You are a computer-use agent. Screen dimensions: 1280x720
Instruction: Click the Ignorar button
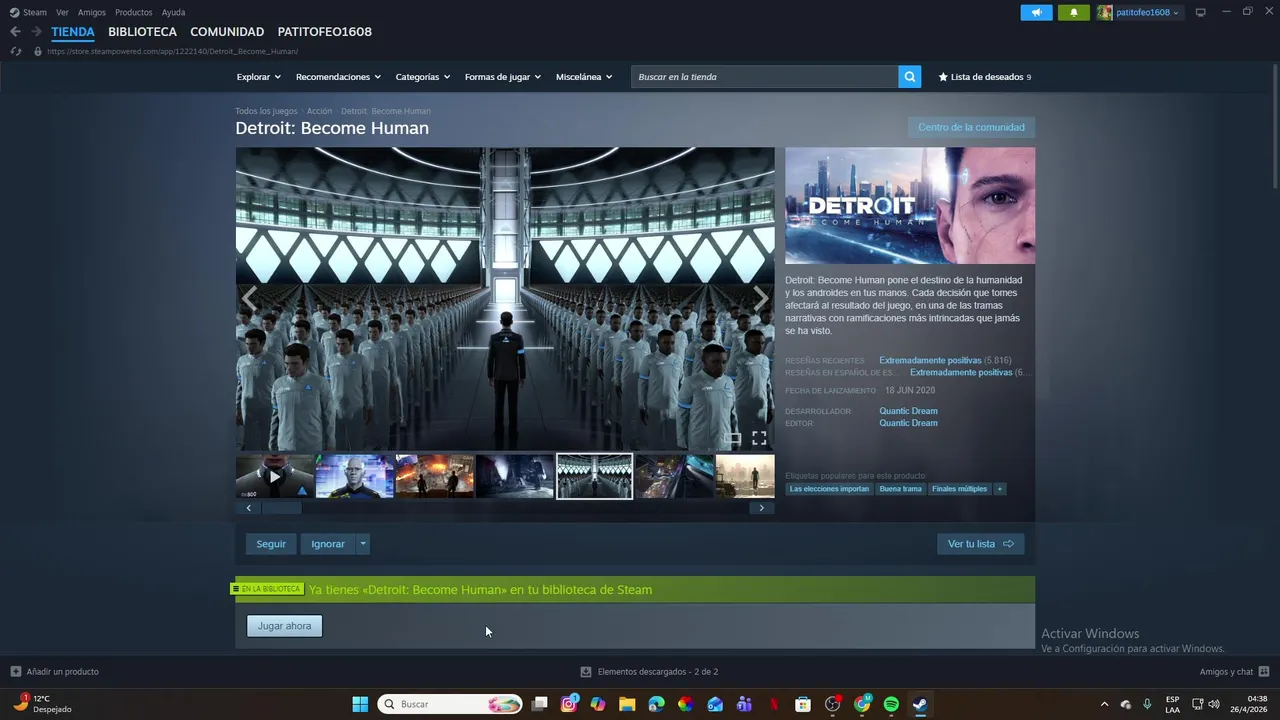click(x=328, y=544)
